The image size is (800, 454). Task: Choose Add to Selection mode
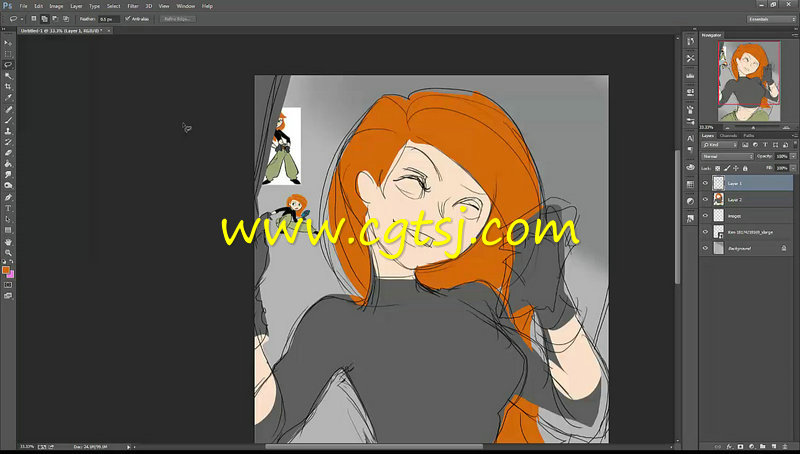click(x=44, y=19)
